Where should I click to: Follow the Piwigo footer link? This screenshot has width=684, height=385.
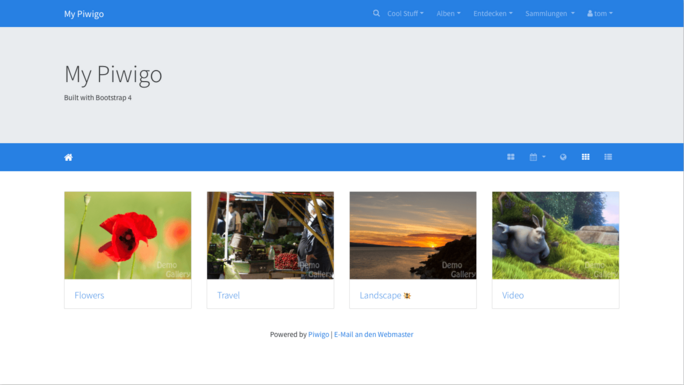pos(318,334)
